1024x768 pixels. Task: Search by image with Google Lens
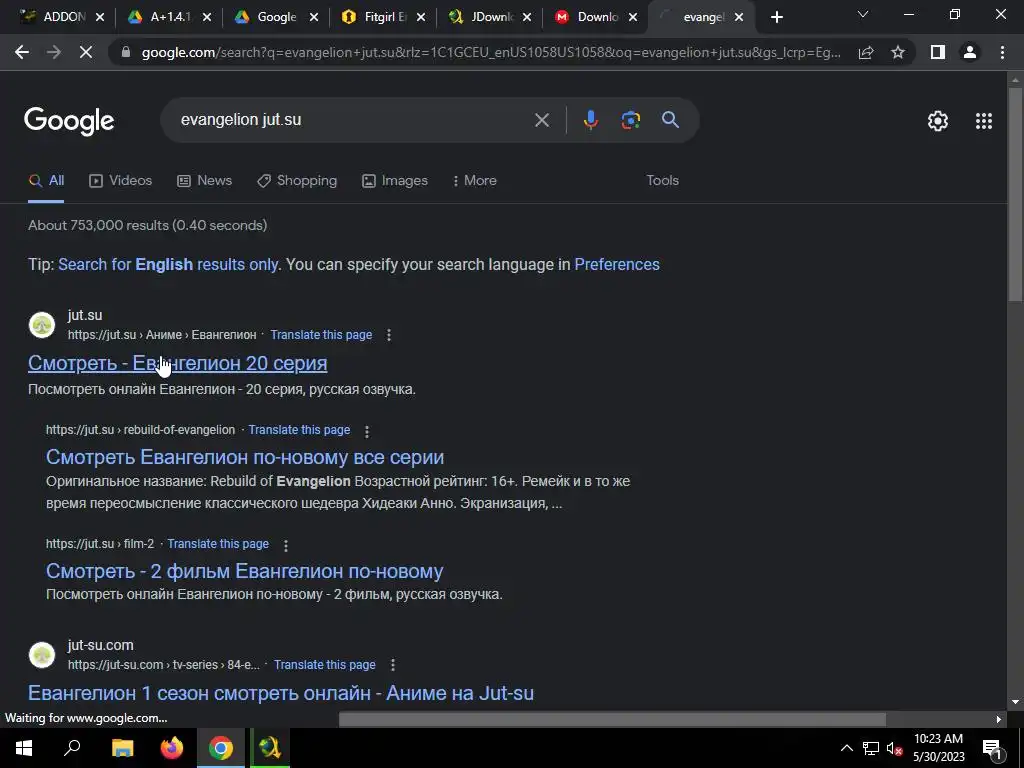coord(630,120)
